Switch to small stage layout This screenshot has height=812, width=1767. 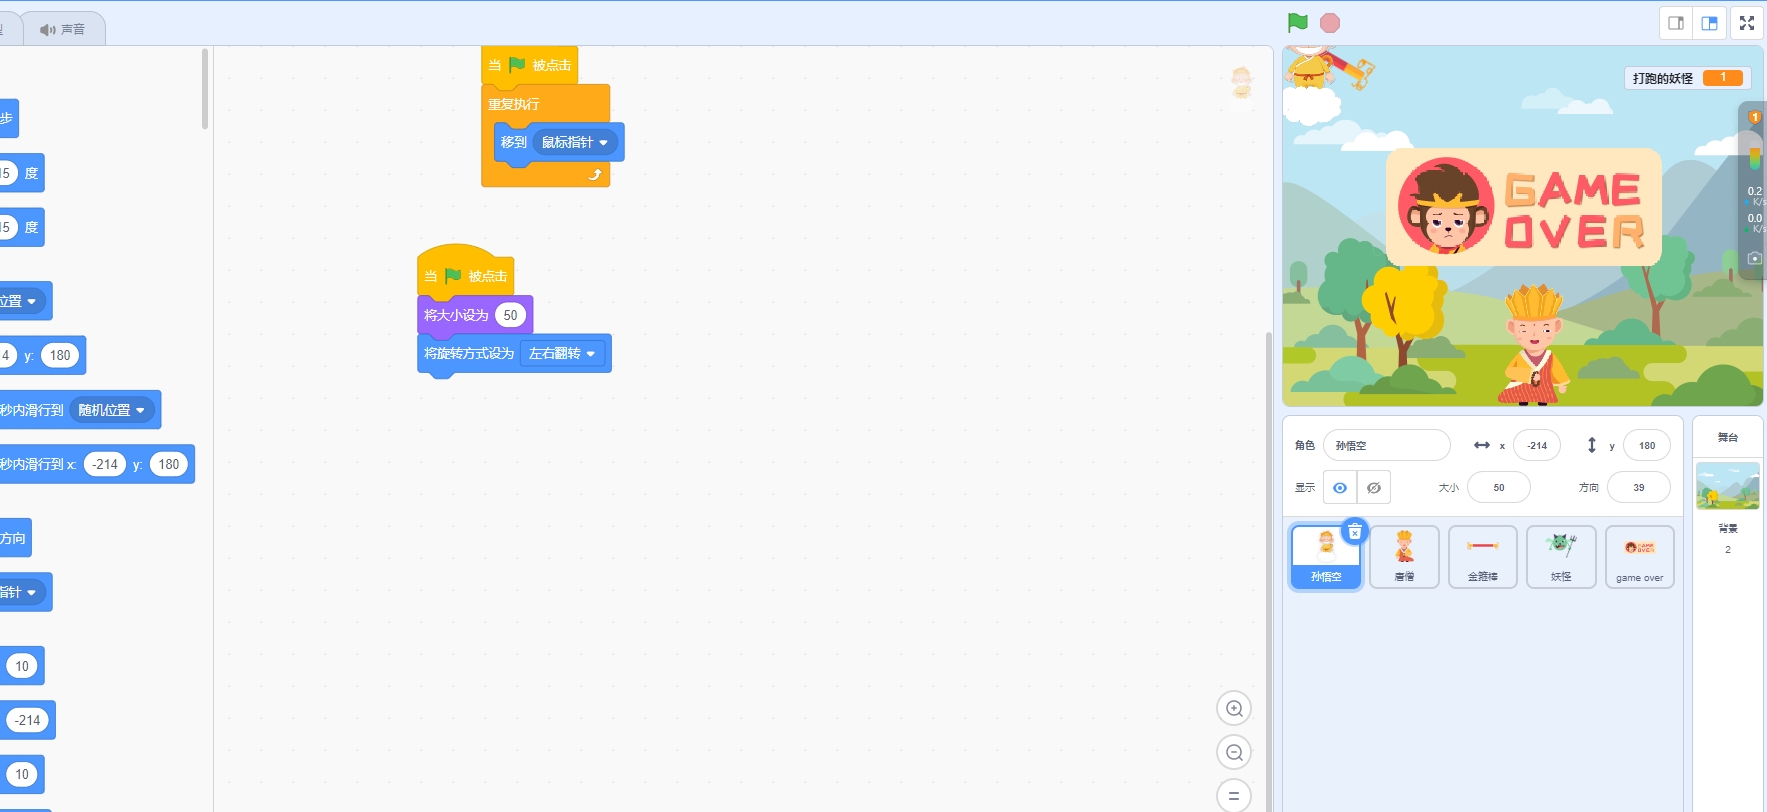[x=1677, y=23]
